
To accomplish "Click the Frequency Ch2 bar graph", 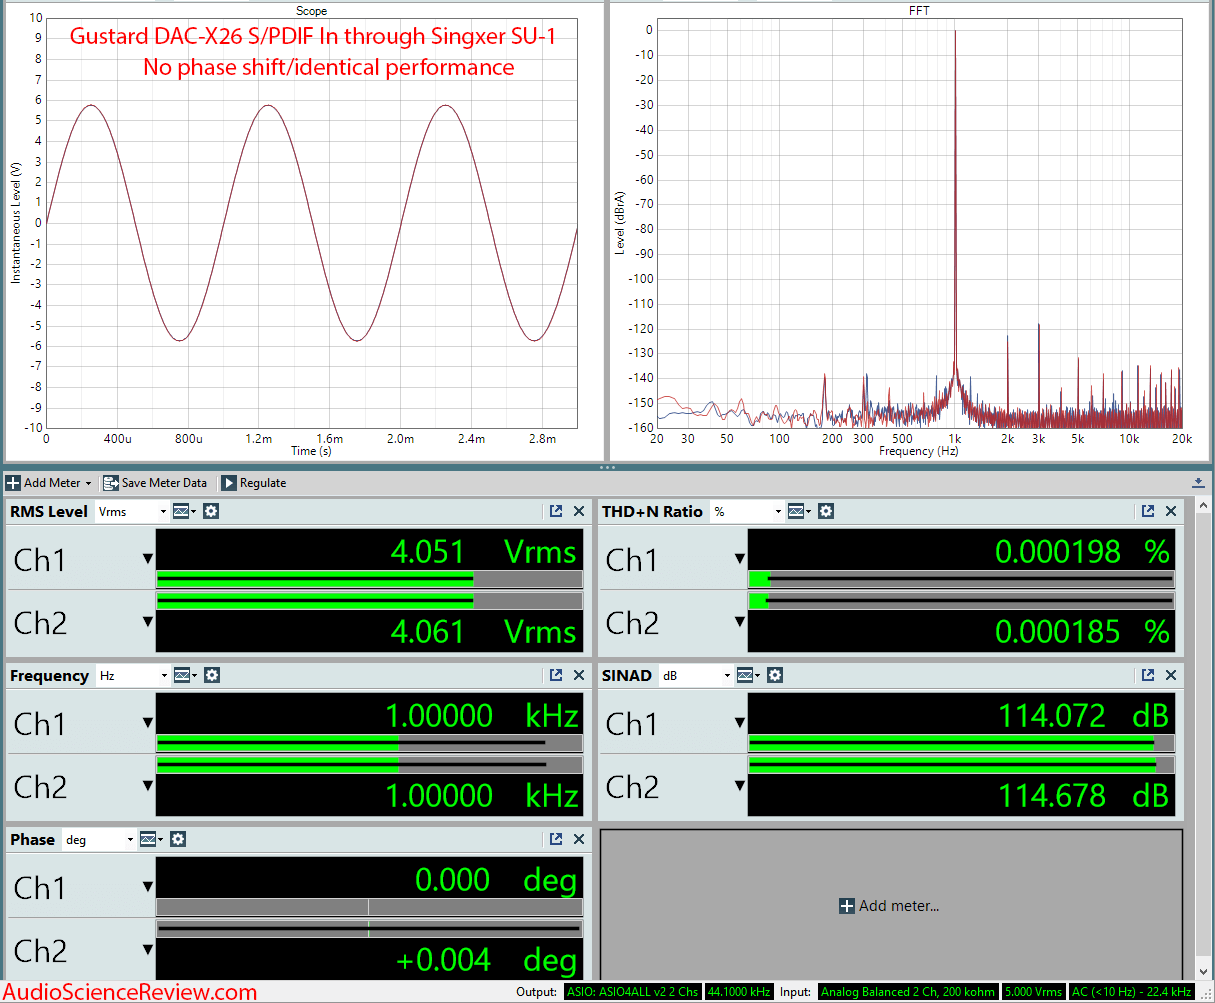I will point(369,765).
